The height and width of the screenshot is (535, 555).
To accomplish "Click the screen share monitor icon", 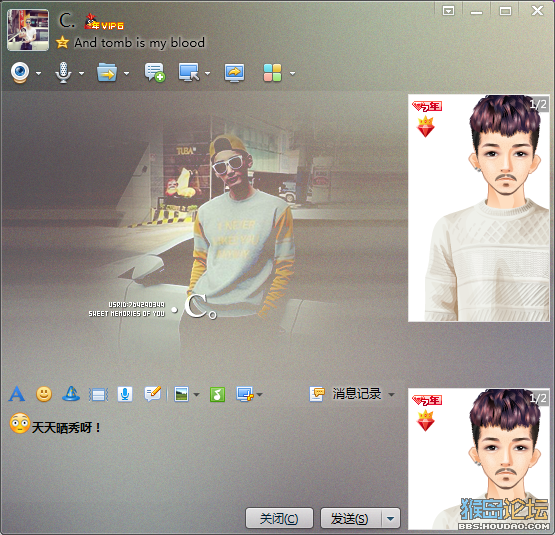I will point(234,73).
